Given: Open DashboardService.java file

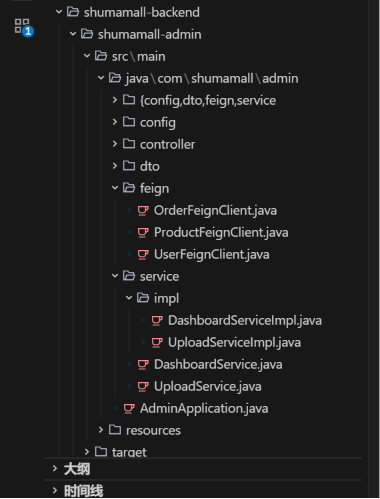Looking at the screenshot, I should [218, 365].
